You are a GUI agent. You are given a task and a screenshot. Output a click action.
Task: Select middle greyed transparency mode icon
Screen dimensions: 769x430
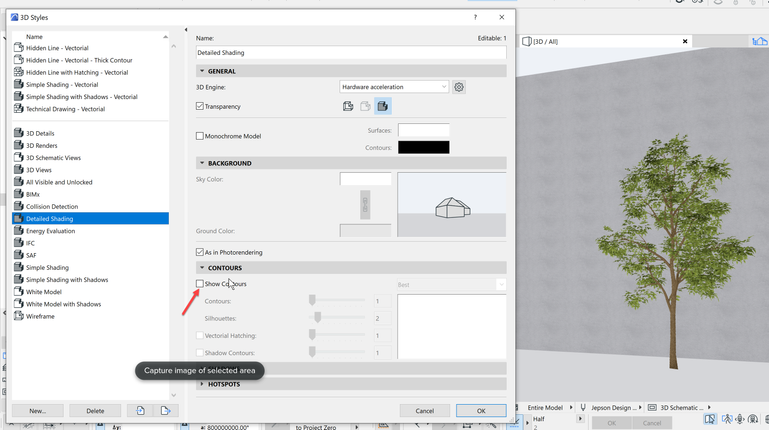pyautogui.click(x=365, y=106)
